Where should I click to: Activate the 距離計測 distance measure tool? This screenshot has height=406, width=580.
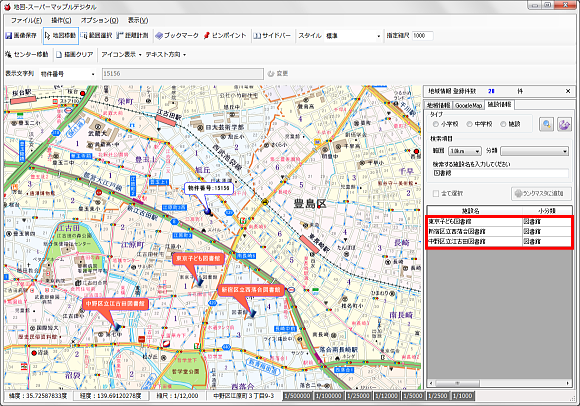(132, 36)
